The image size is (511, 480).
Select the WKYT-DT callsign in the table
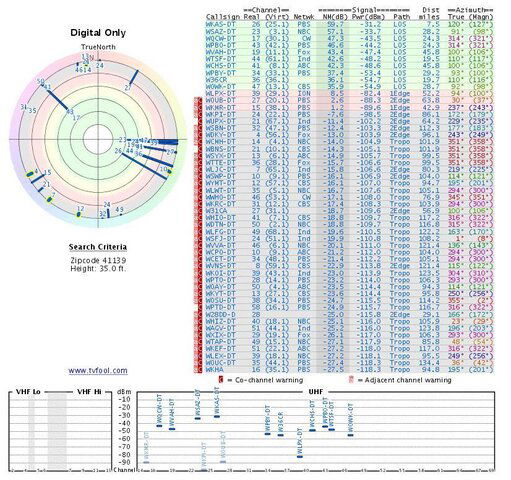(x=220, y=294)
